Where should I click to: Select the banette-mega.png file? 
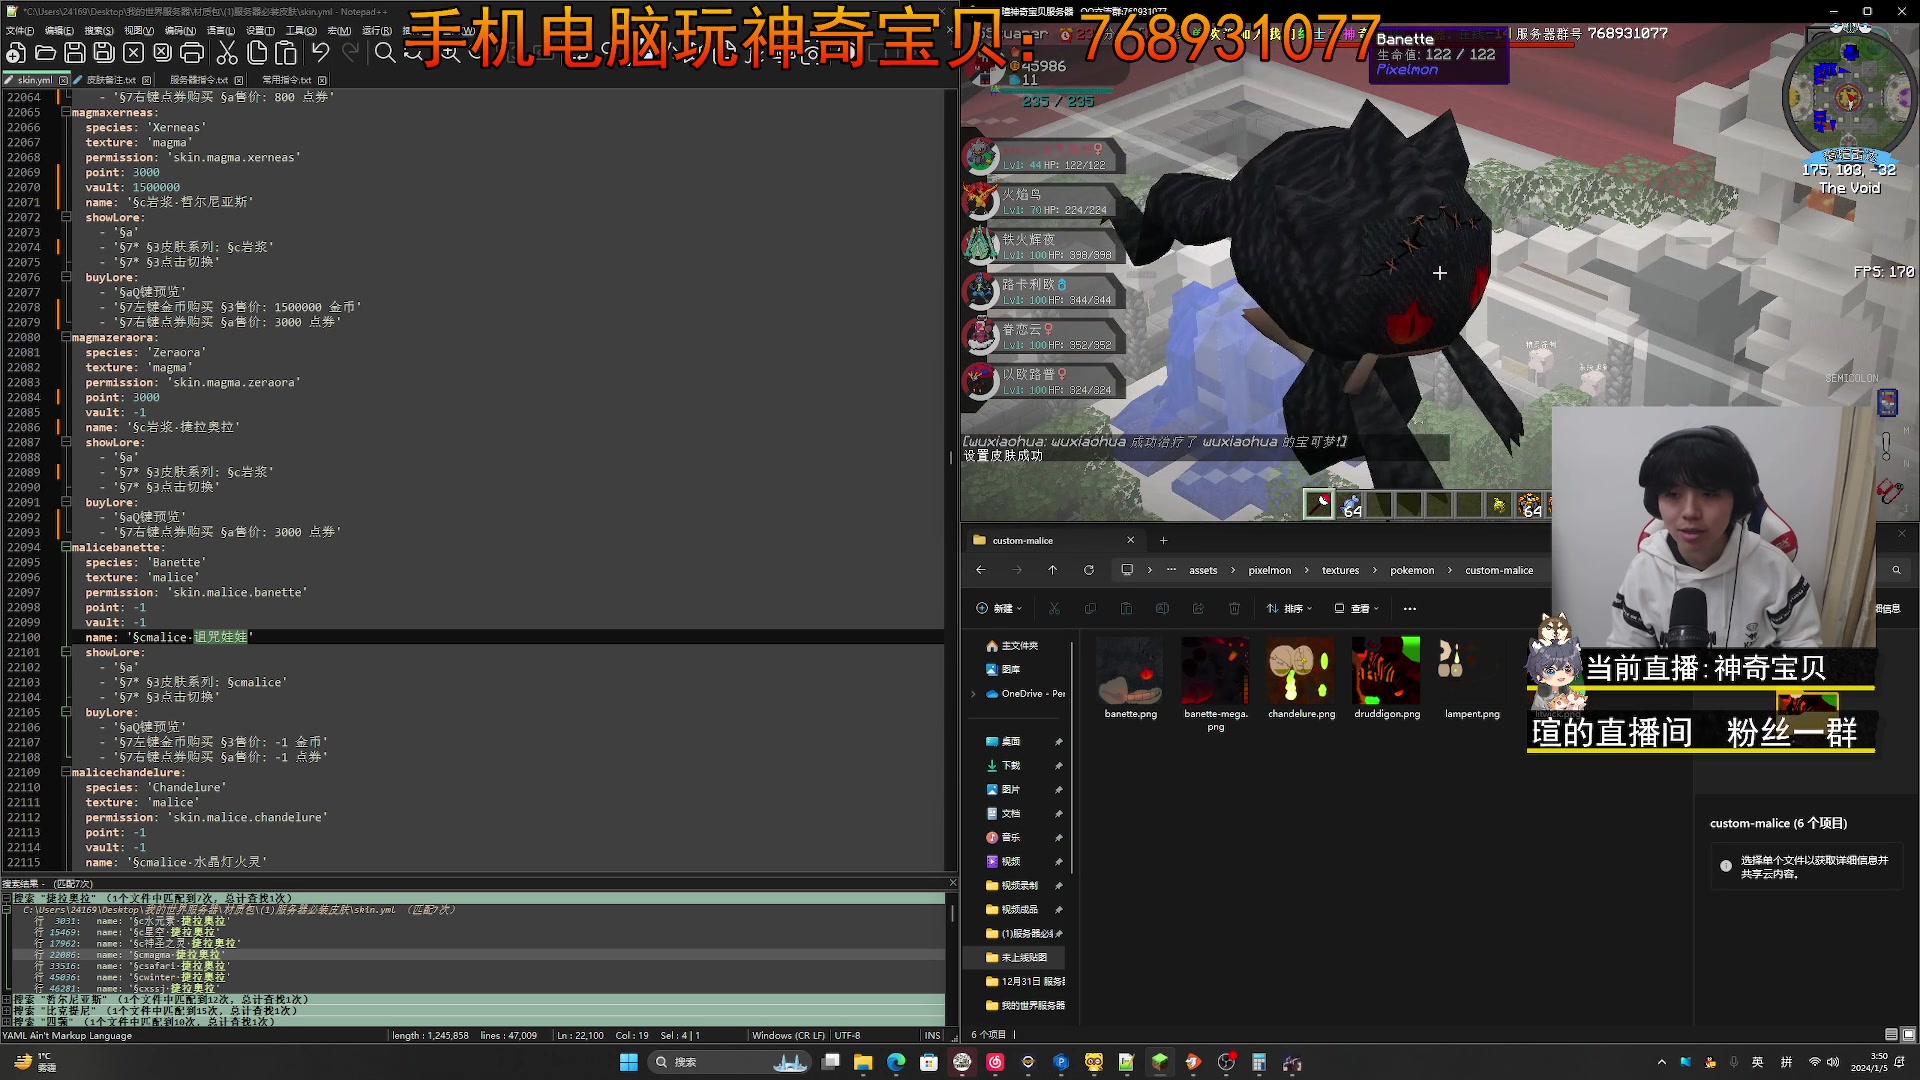click(1215, 685)
